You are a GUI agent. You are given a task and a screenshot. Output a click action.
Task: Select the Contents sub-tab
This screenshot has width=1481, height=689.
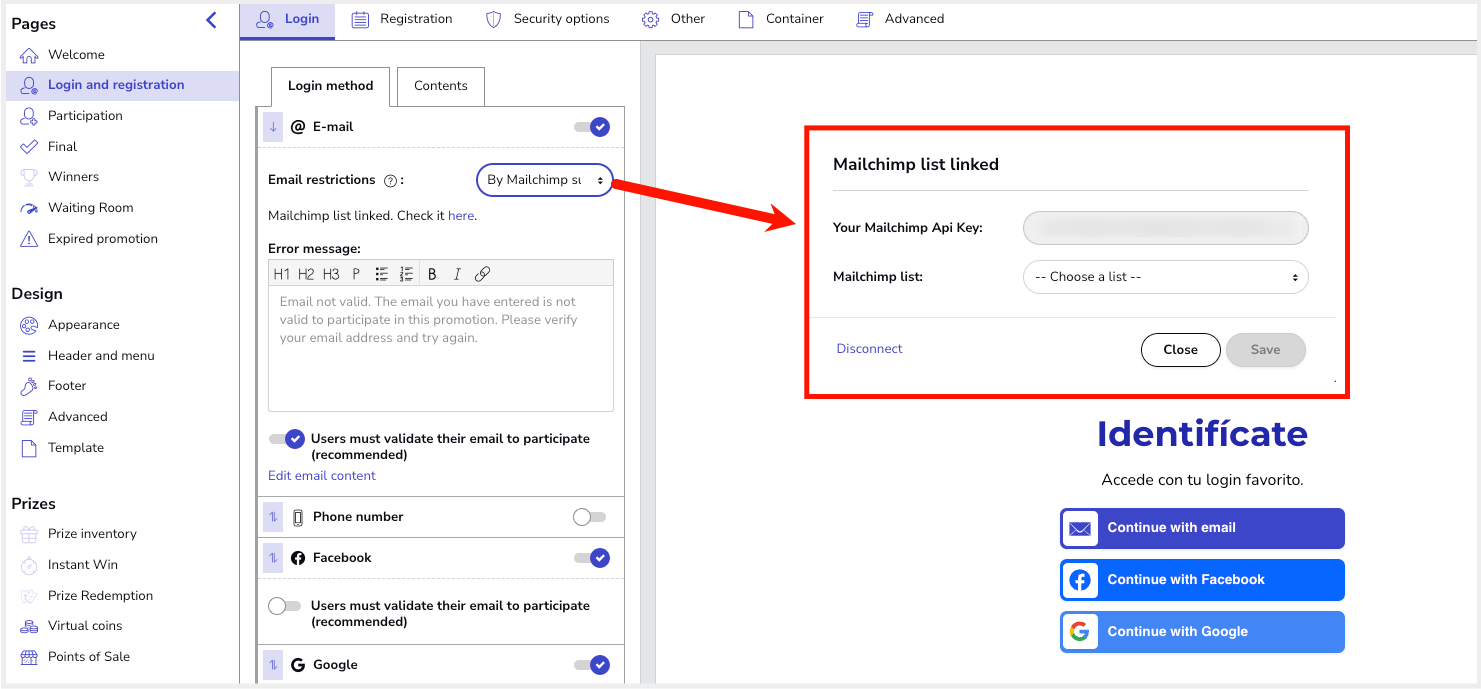(x=441, y=86)
